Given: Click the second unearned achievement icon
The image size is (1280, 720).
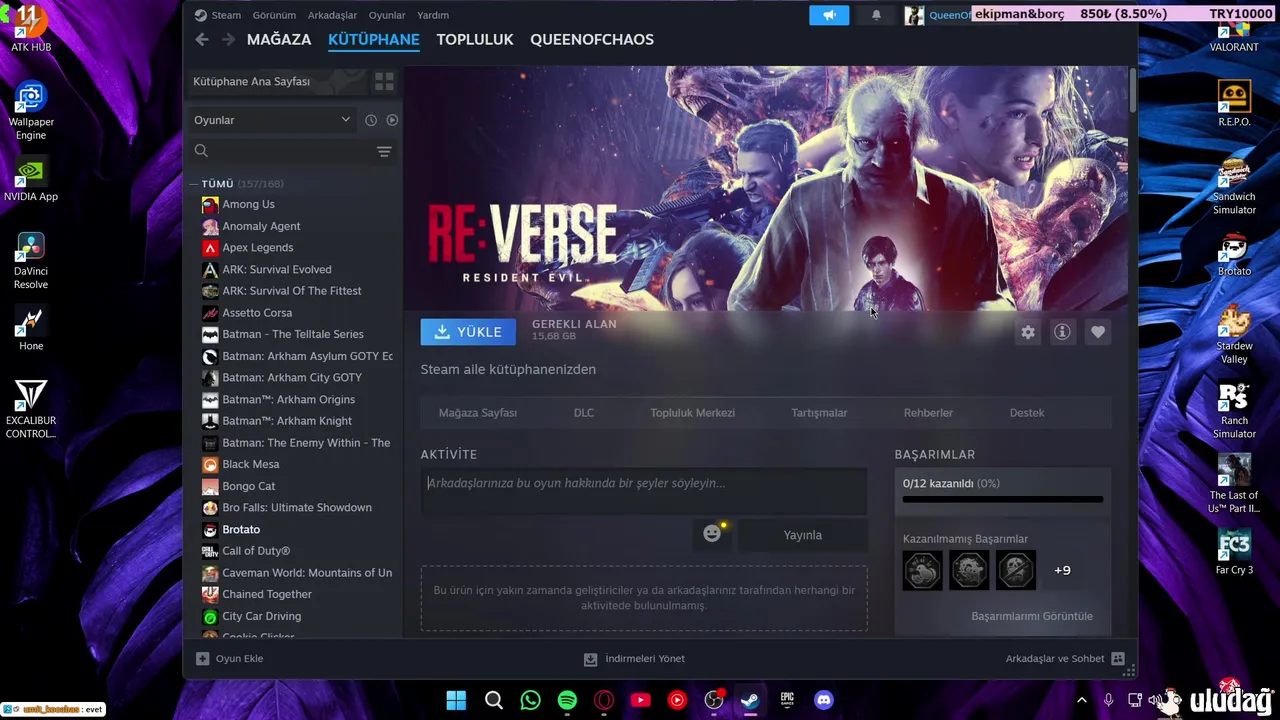Looking at the screenshot, I should point(969,570).
